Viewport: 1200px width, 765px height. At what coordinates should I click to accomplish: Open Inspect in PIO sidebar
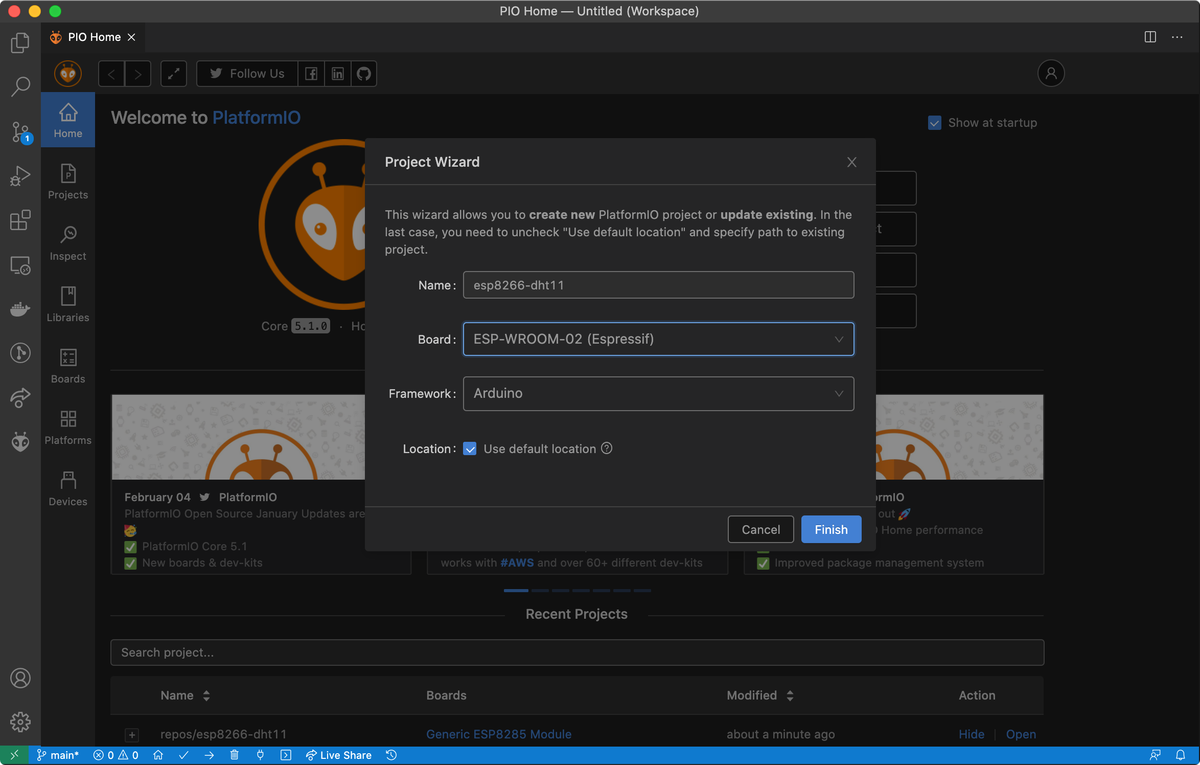(68, 243)
